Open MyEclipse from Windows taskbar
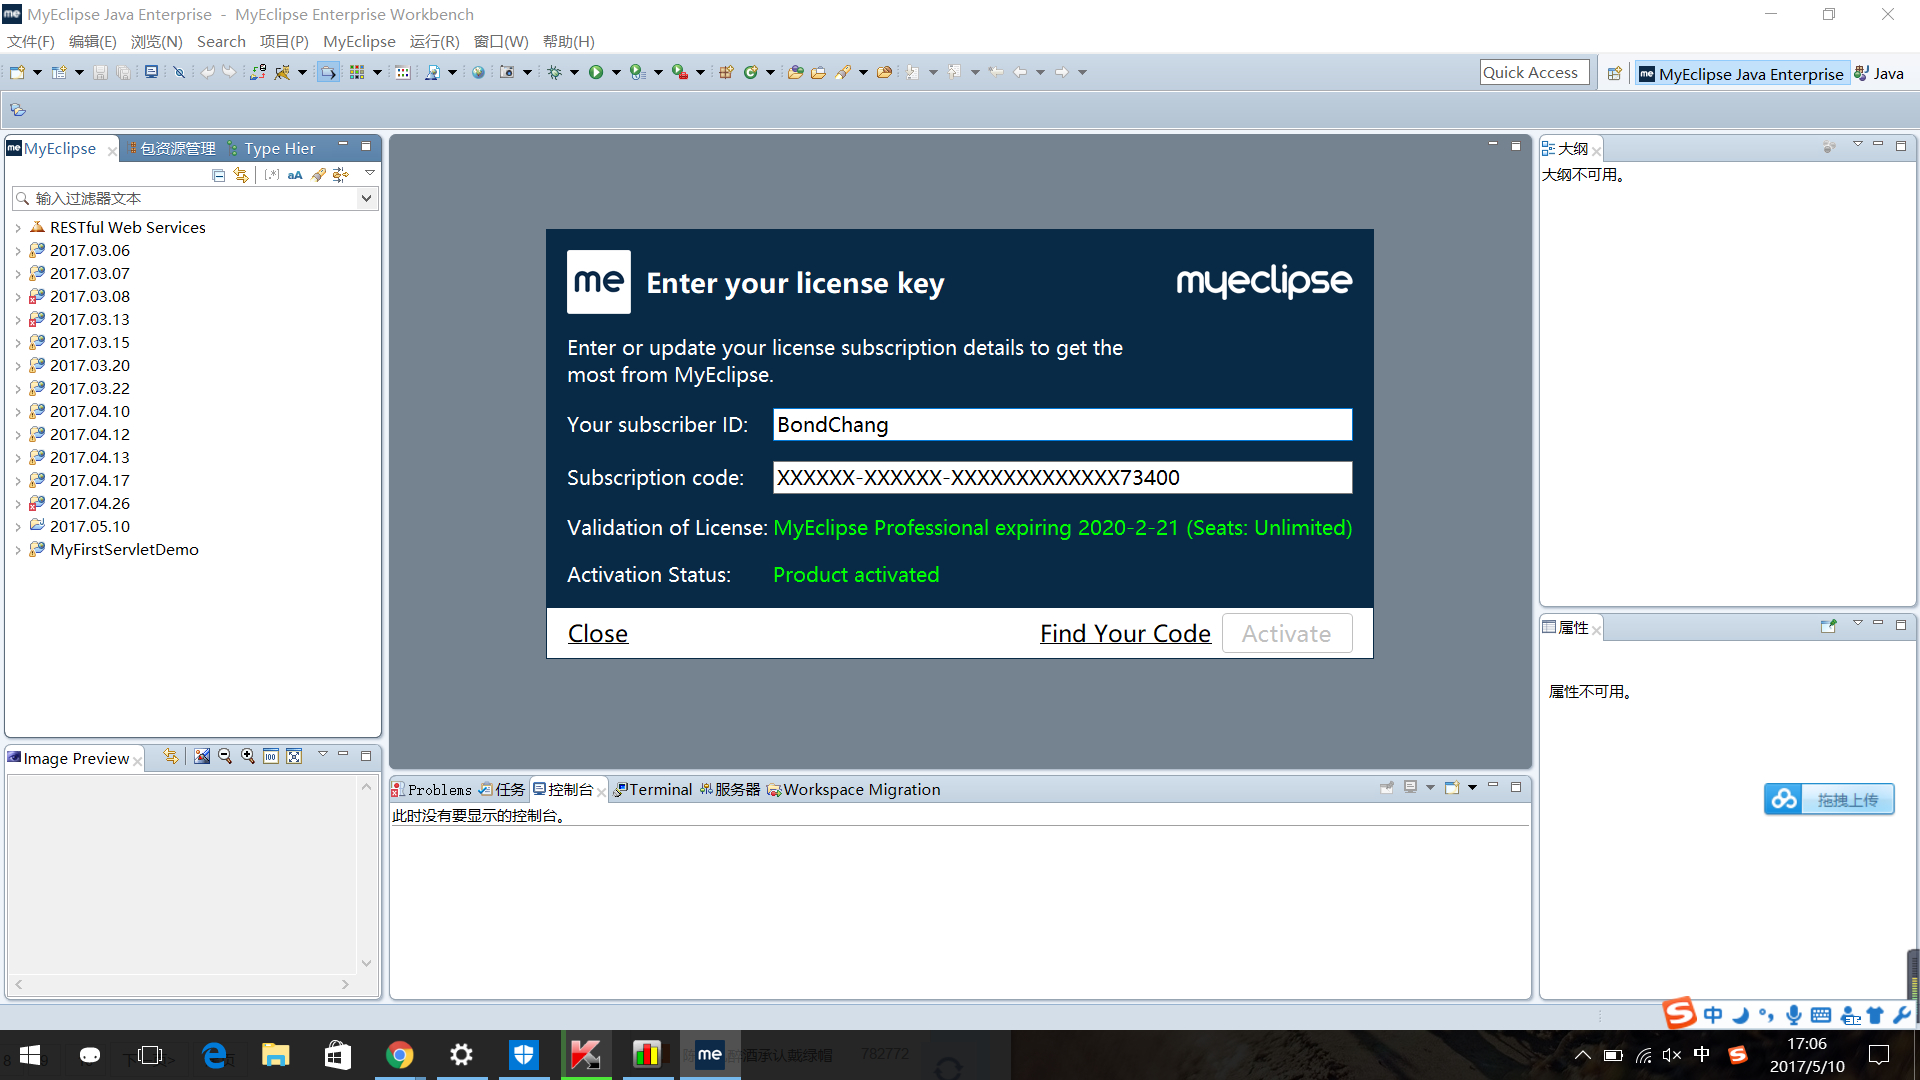 pos(710,1055)
